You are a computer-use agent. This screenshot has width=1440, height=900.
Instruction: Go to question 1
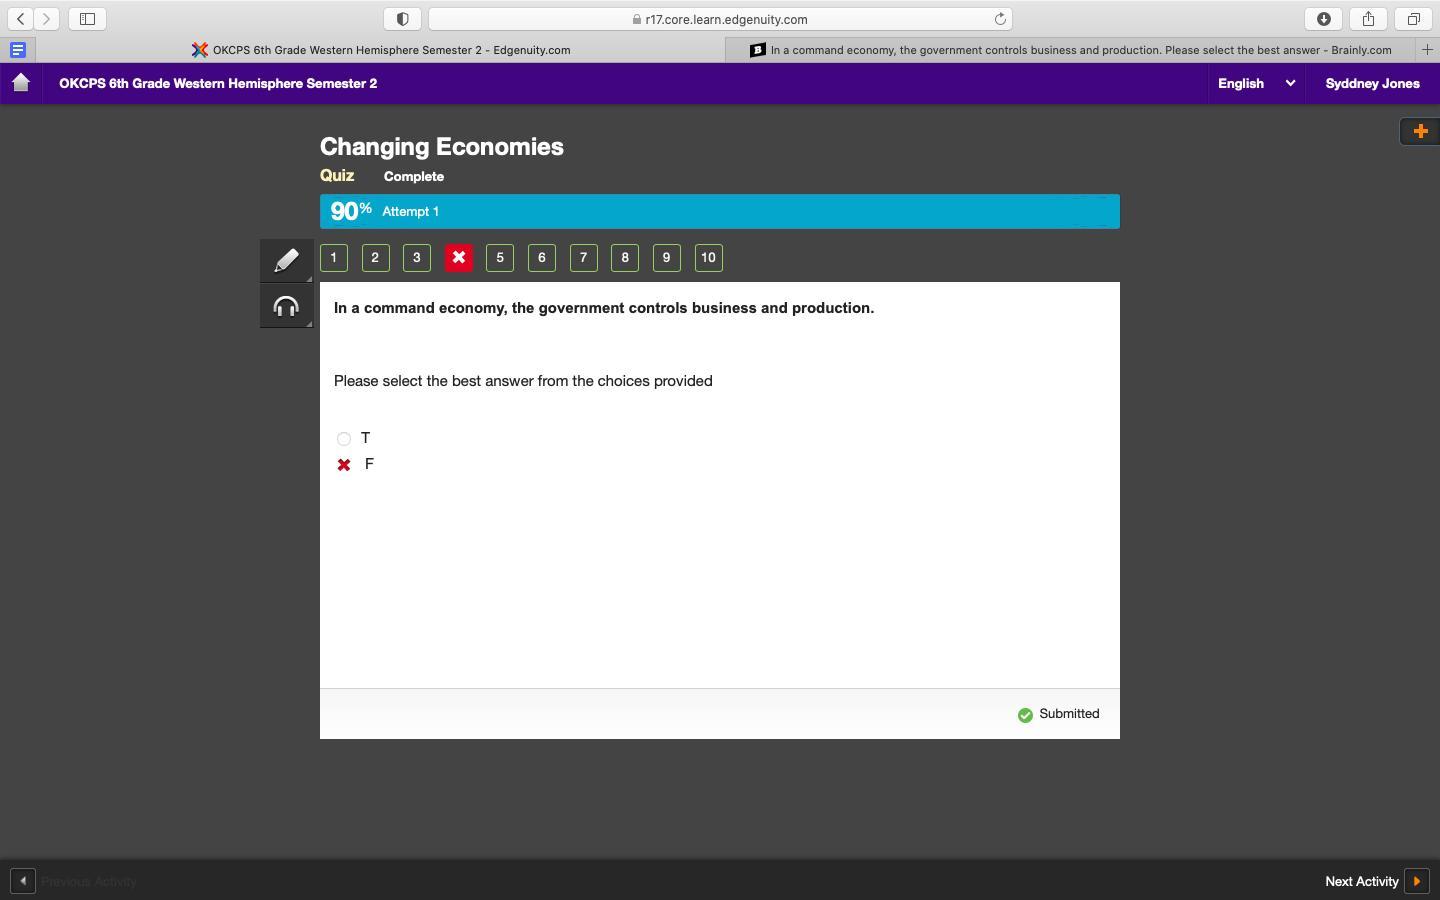tap(334, 258)
